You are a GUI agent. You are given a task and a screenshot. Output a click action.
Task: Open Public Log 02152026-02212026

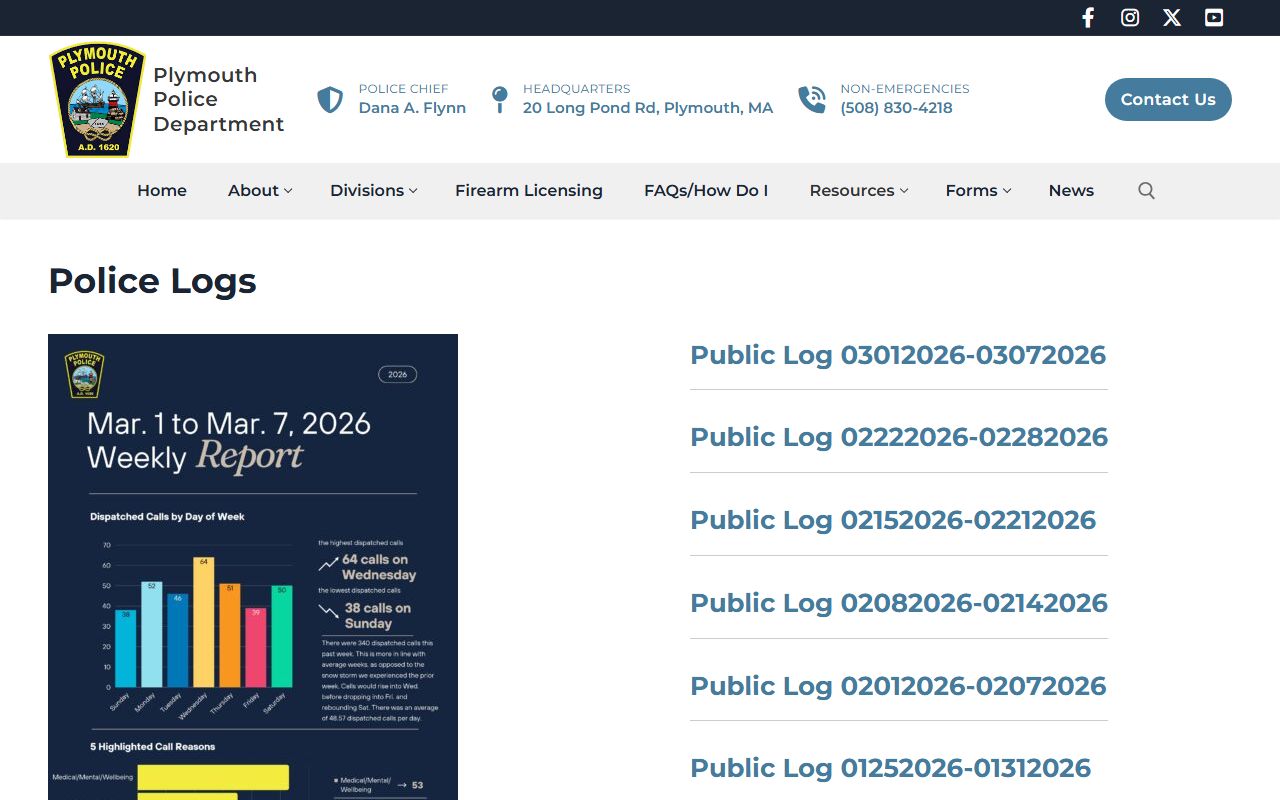(x=893, y=520)
